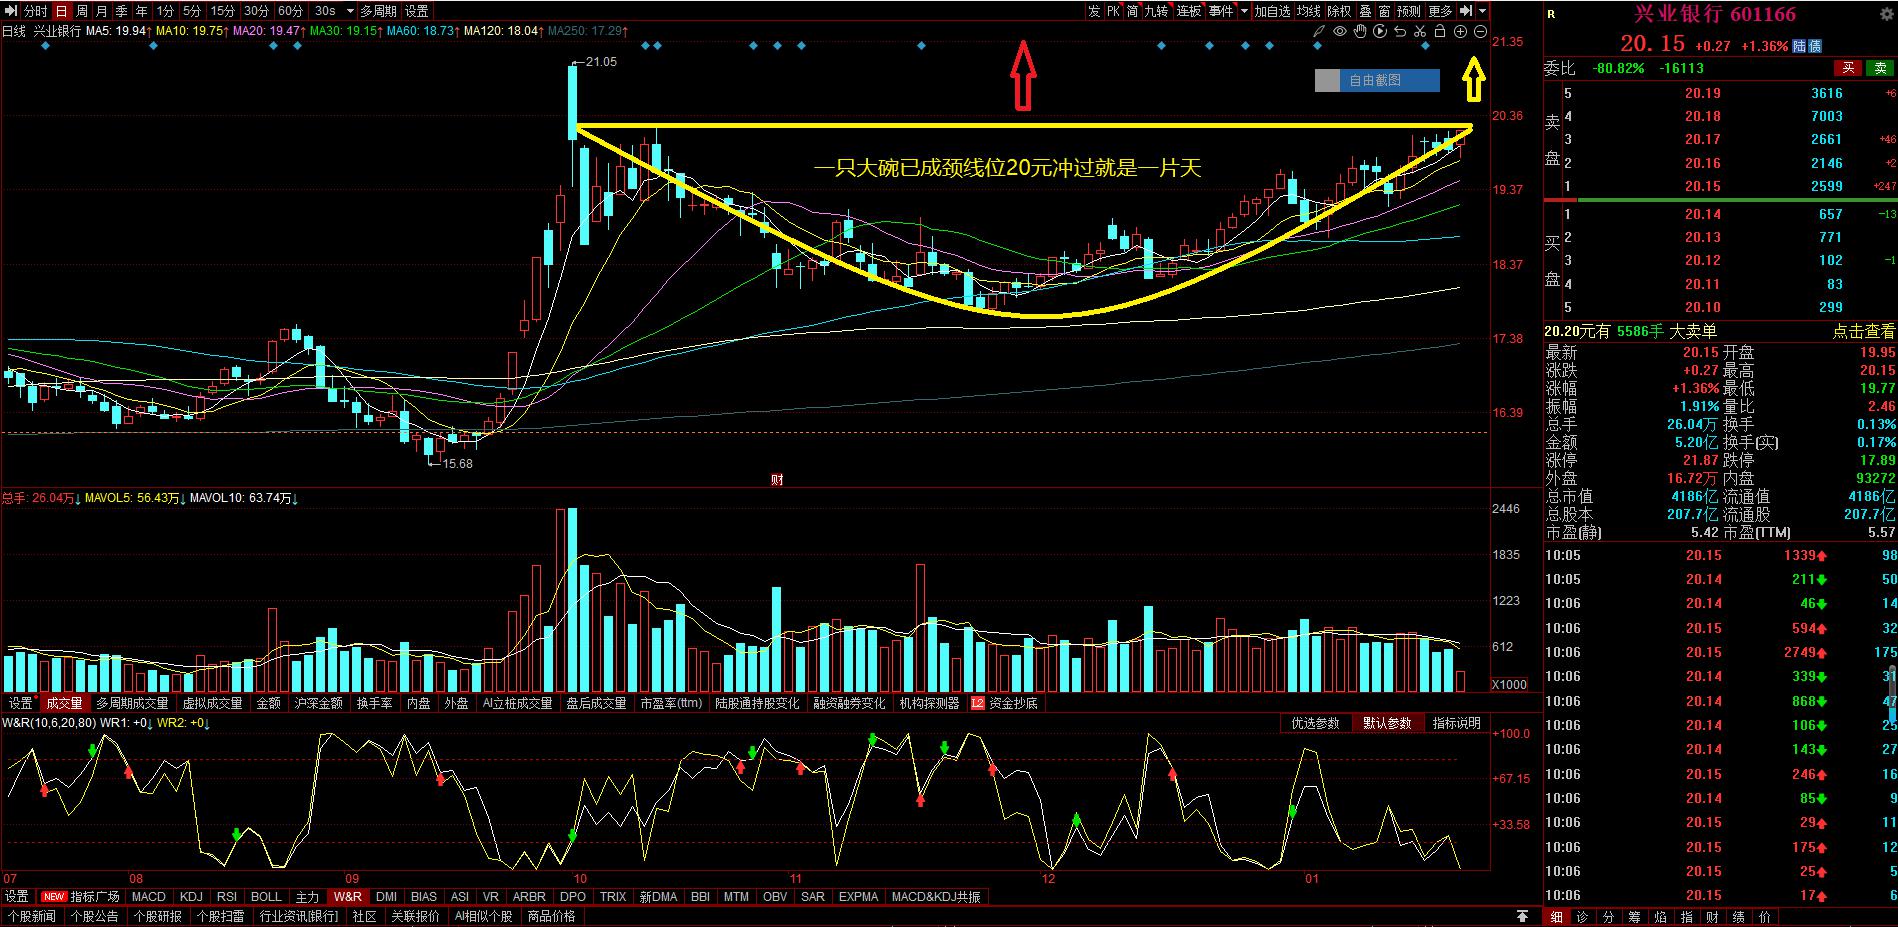1898x927 pixels.
Task: Click 加自选 to add to watchlist
Action: [1273, 11]
